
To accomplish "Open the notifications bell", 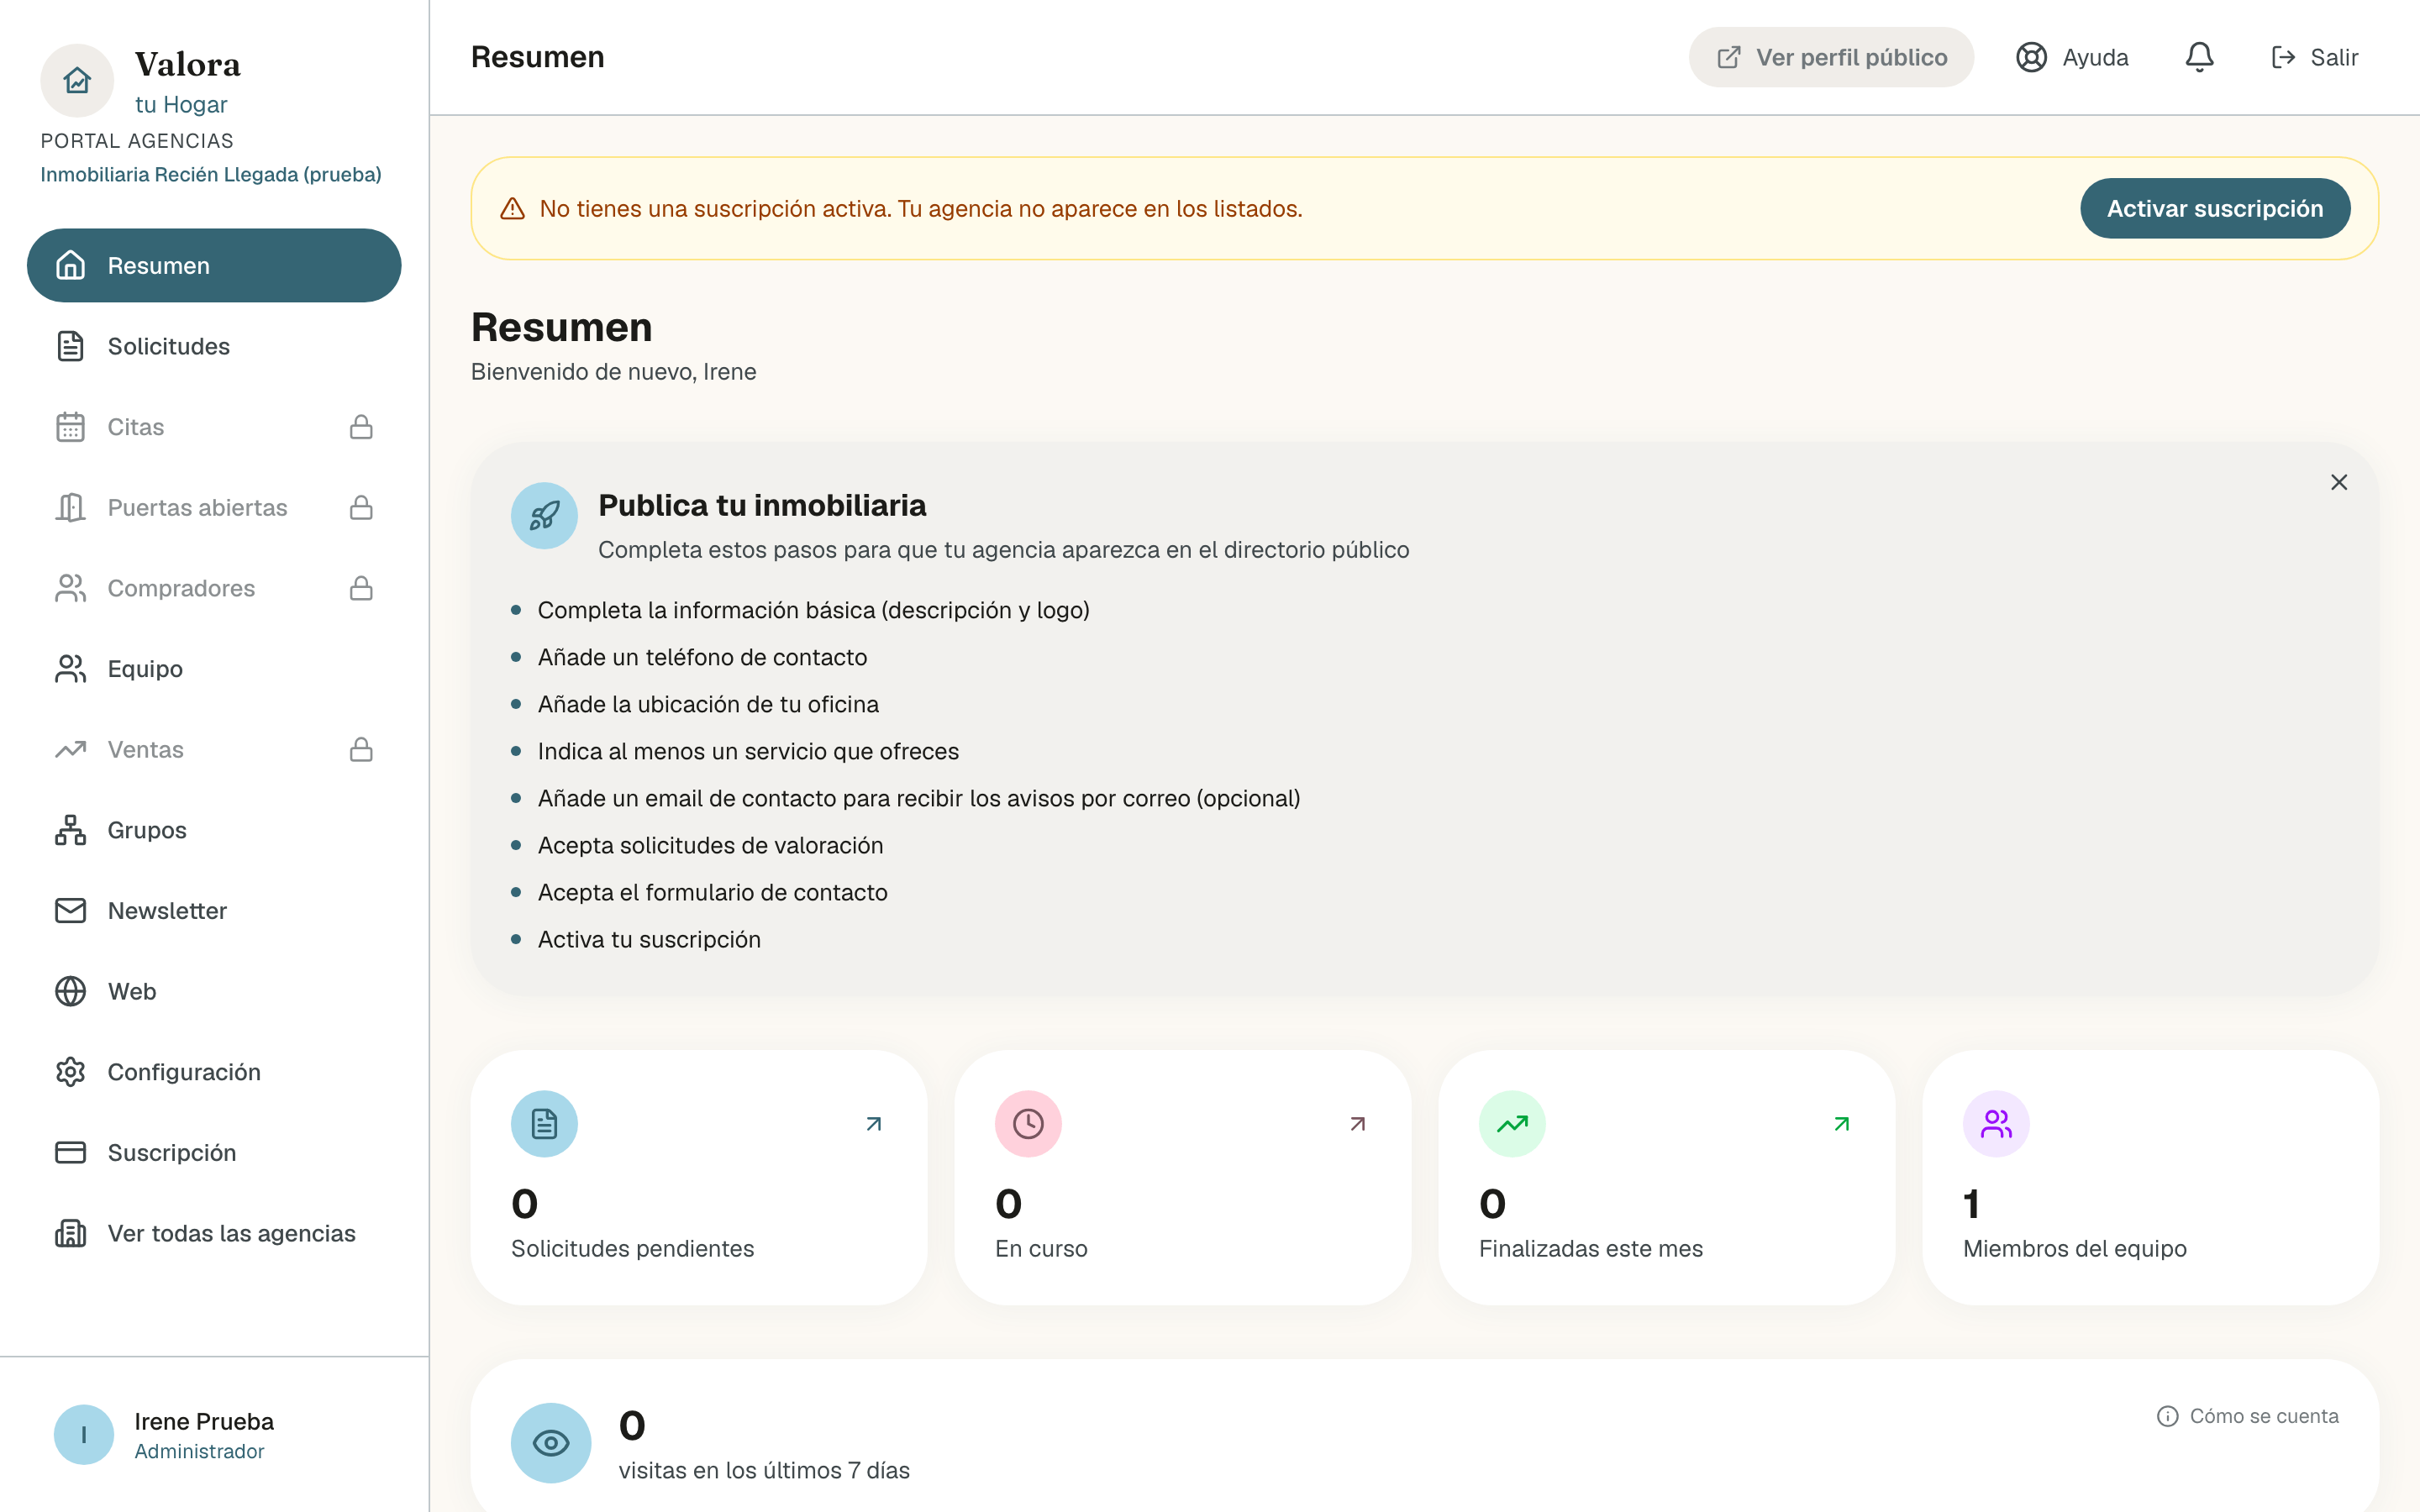I will pyautogui.click(x=2199, y=57).
